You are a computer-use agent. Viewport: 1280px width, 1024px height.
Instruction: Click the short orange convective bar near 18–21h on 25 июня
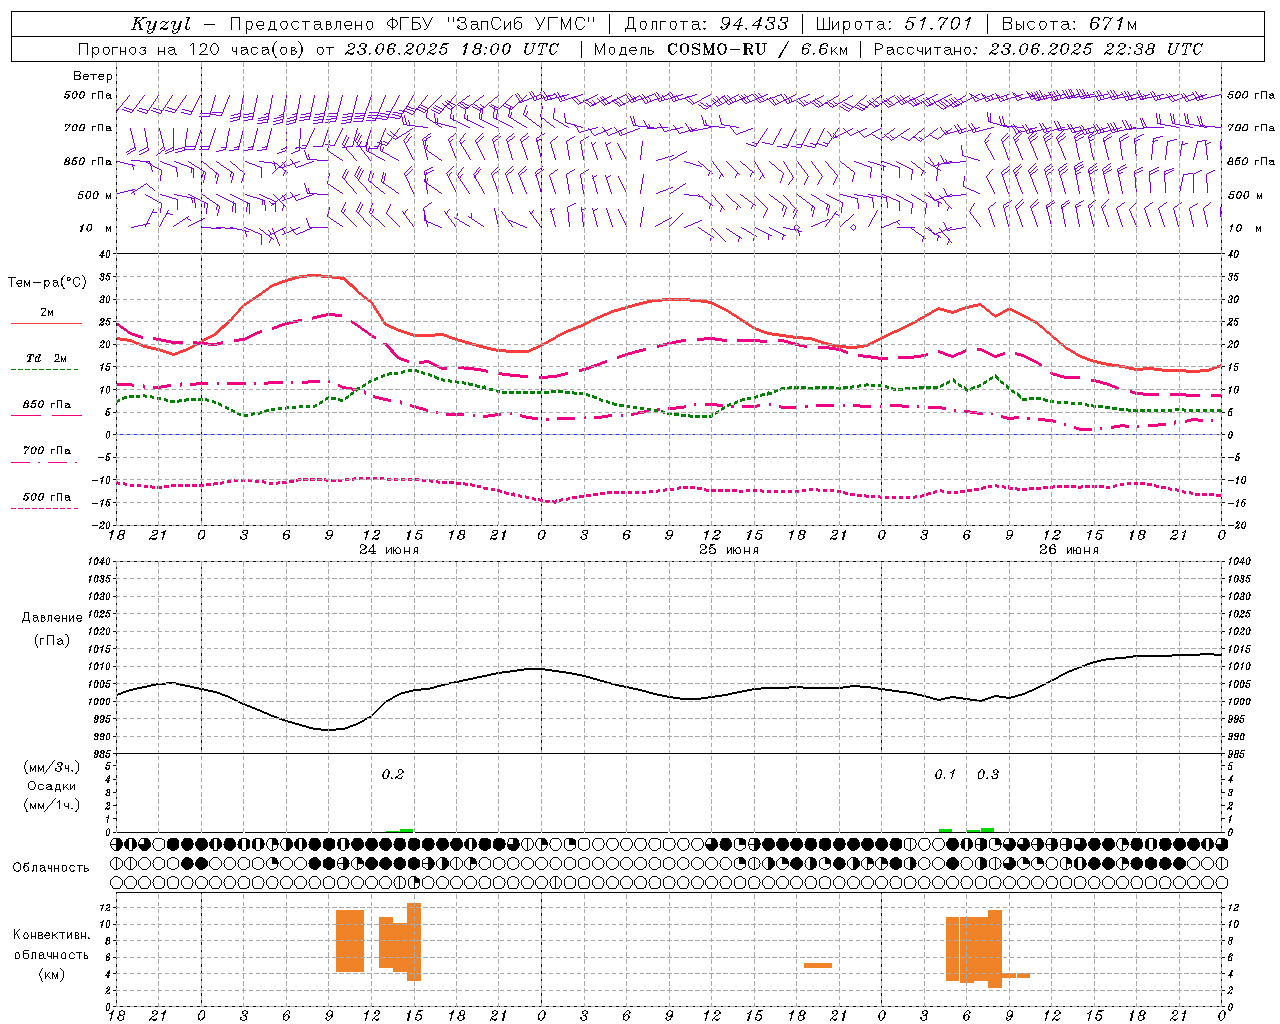(818, 965)
